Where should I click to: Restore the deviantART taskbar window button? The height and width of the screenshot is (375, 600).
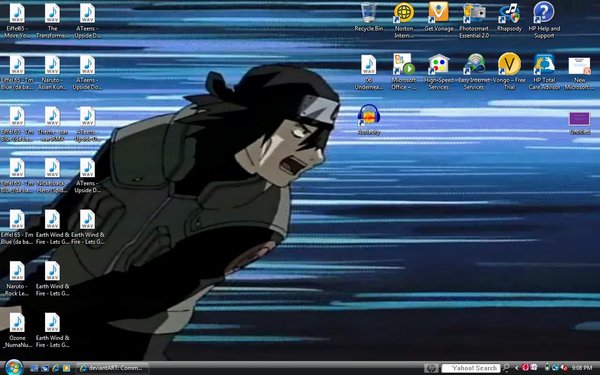coord(112,368)
